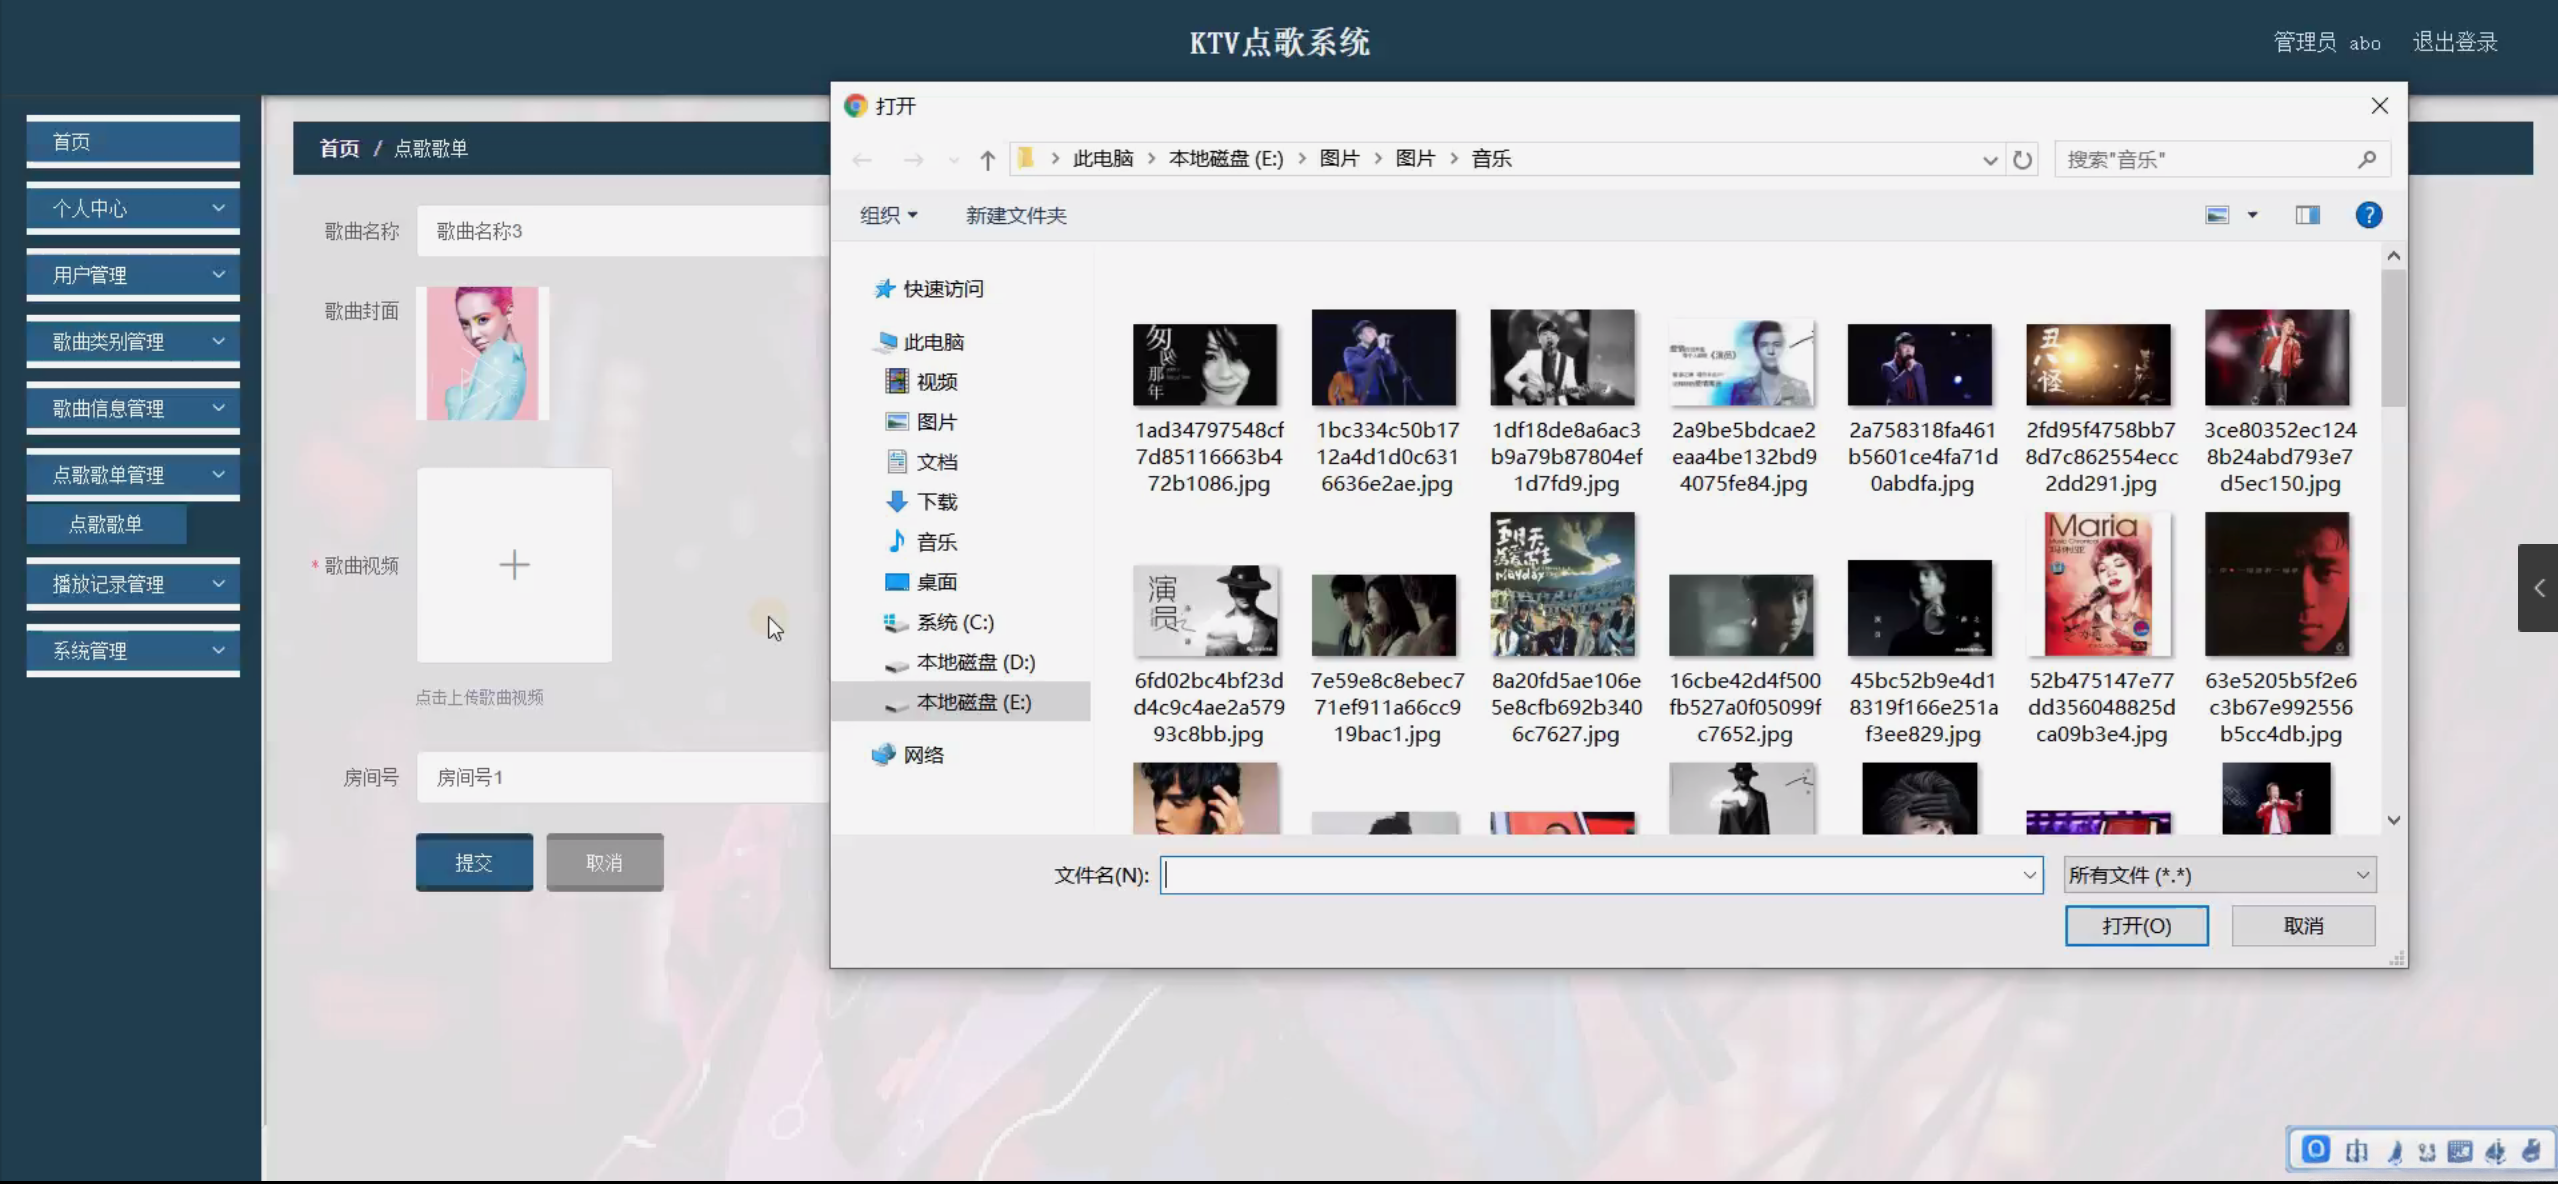The width and height of the screenshot is (2558, 1184).
Task: Open the 组织 dropdown menu
Action: pyautogui.click(x=887, y=215)
